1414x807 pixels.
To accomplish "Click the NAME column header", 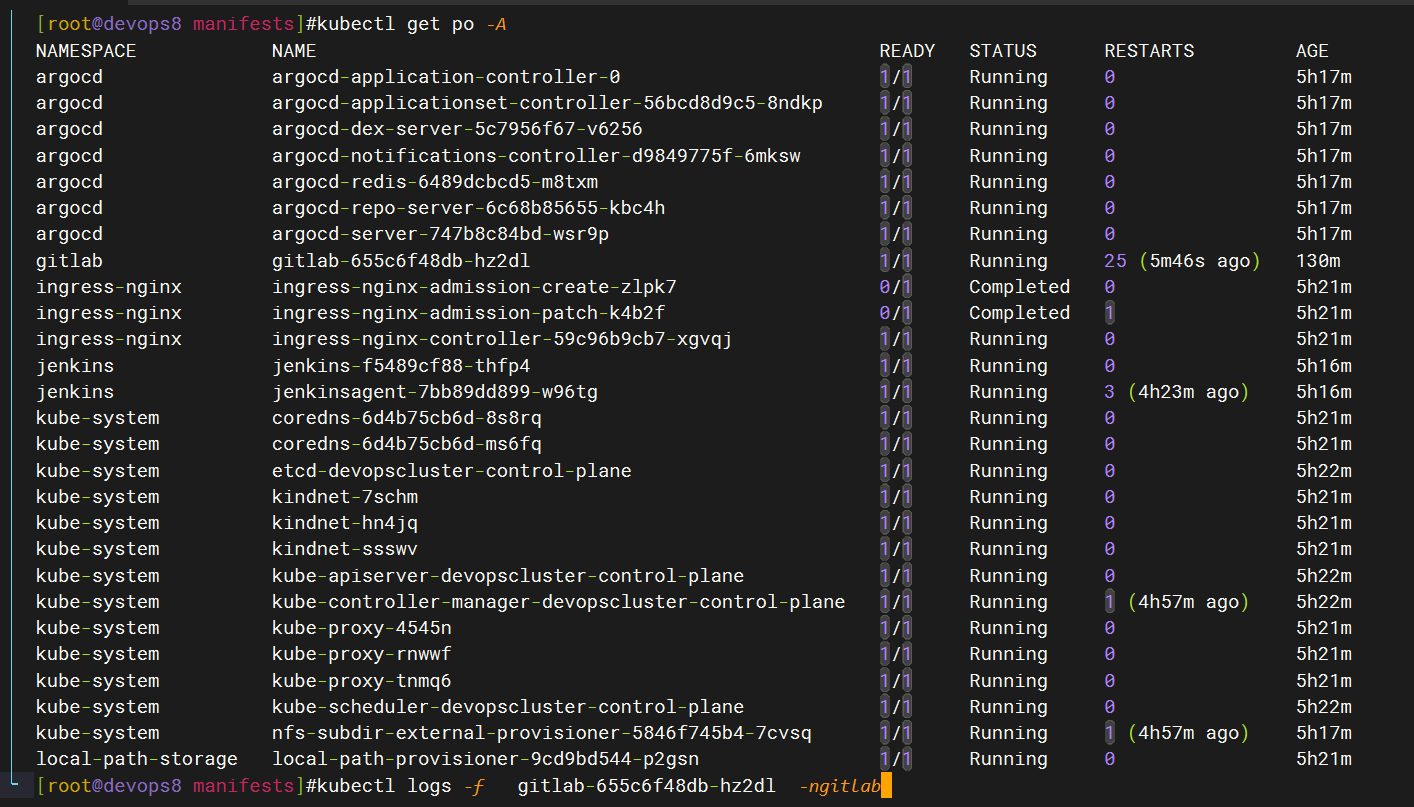I will click(x=294, y=51).
